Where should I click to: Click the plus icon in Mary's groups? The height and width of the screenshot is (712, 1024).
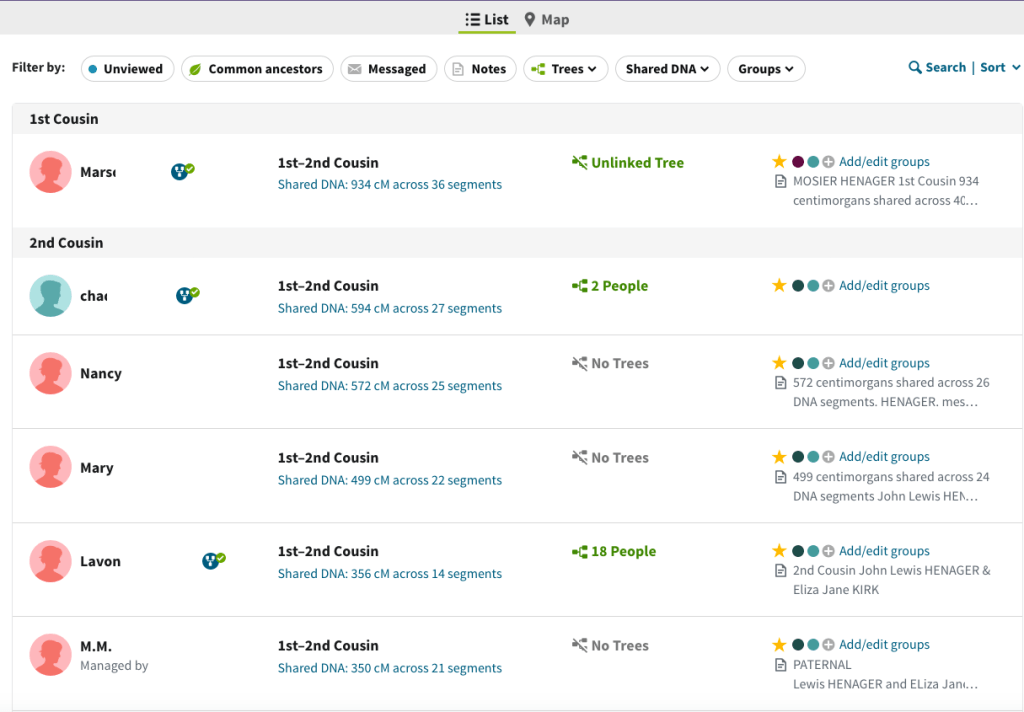pyautogui.click(x=828, y=457)
